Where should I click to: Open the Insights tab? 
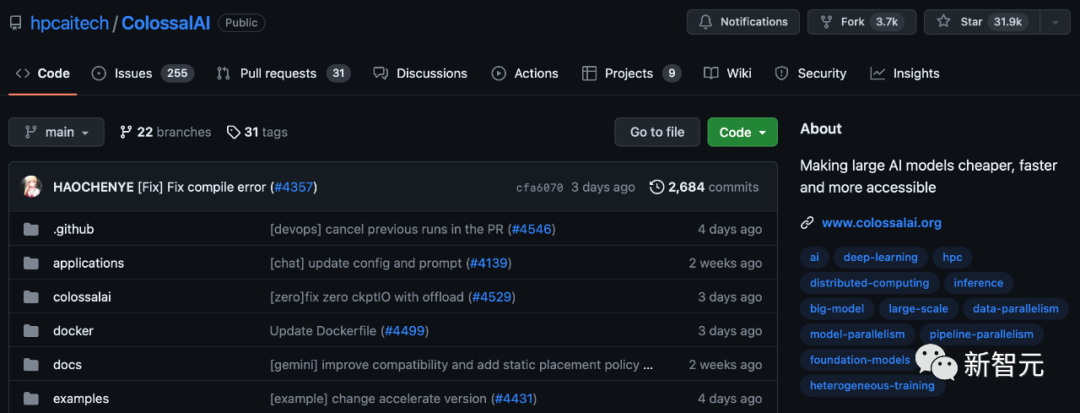coord(904,73)
